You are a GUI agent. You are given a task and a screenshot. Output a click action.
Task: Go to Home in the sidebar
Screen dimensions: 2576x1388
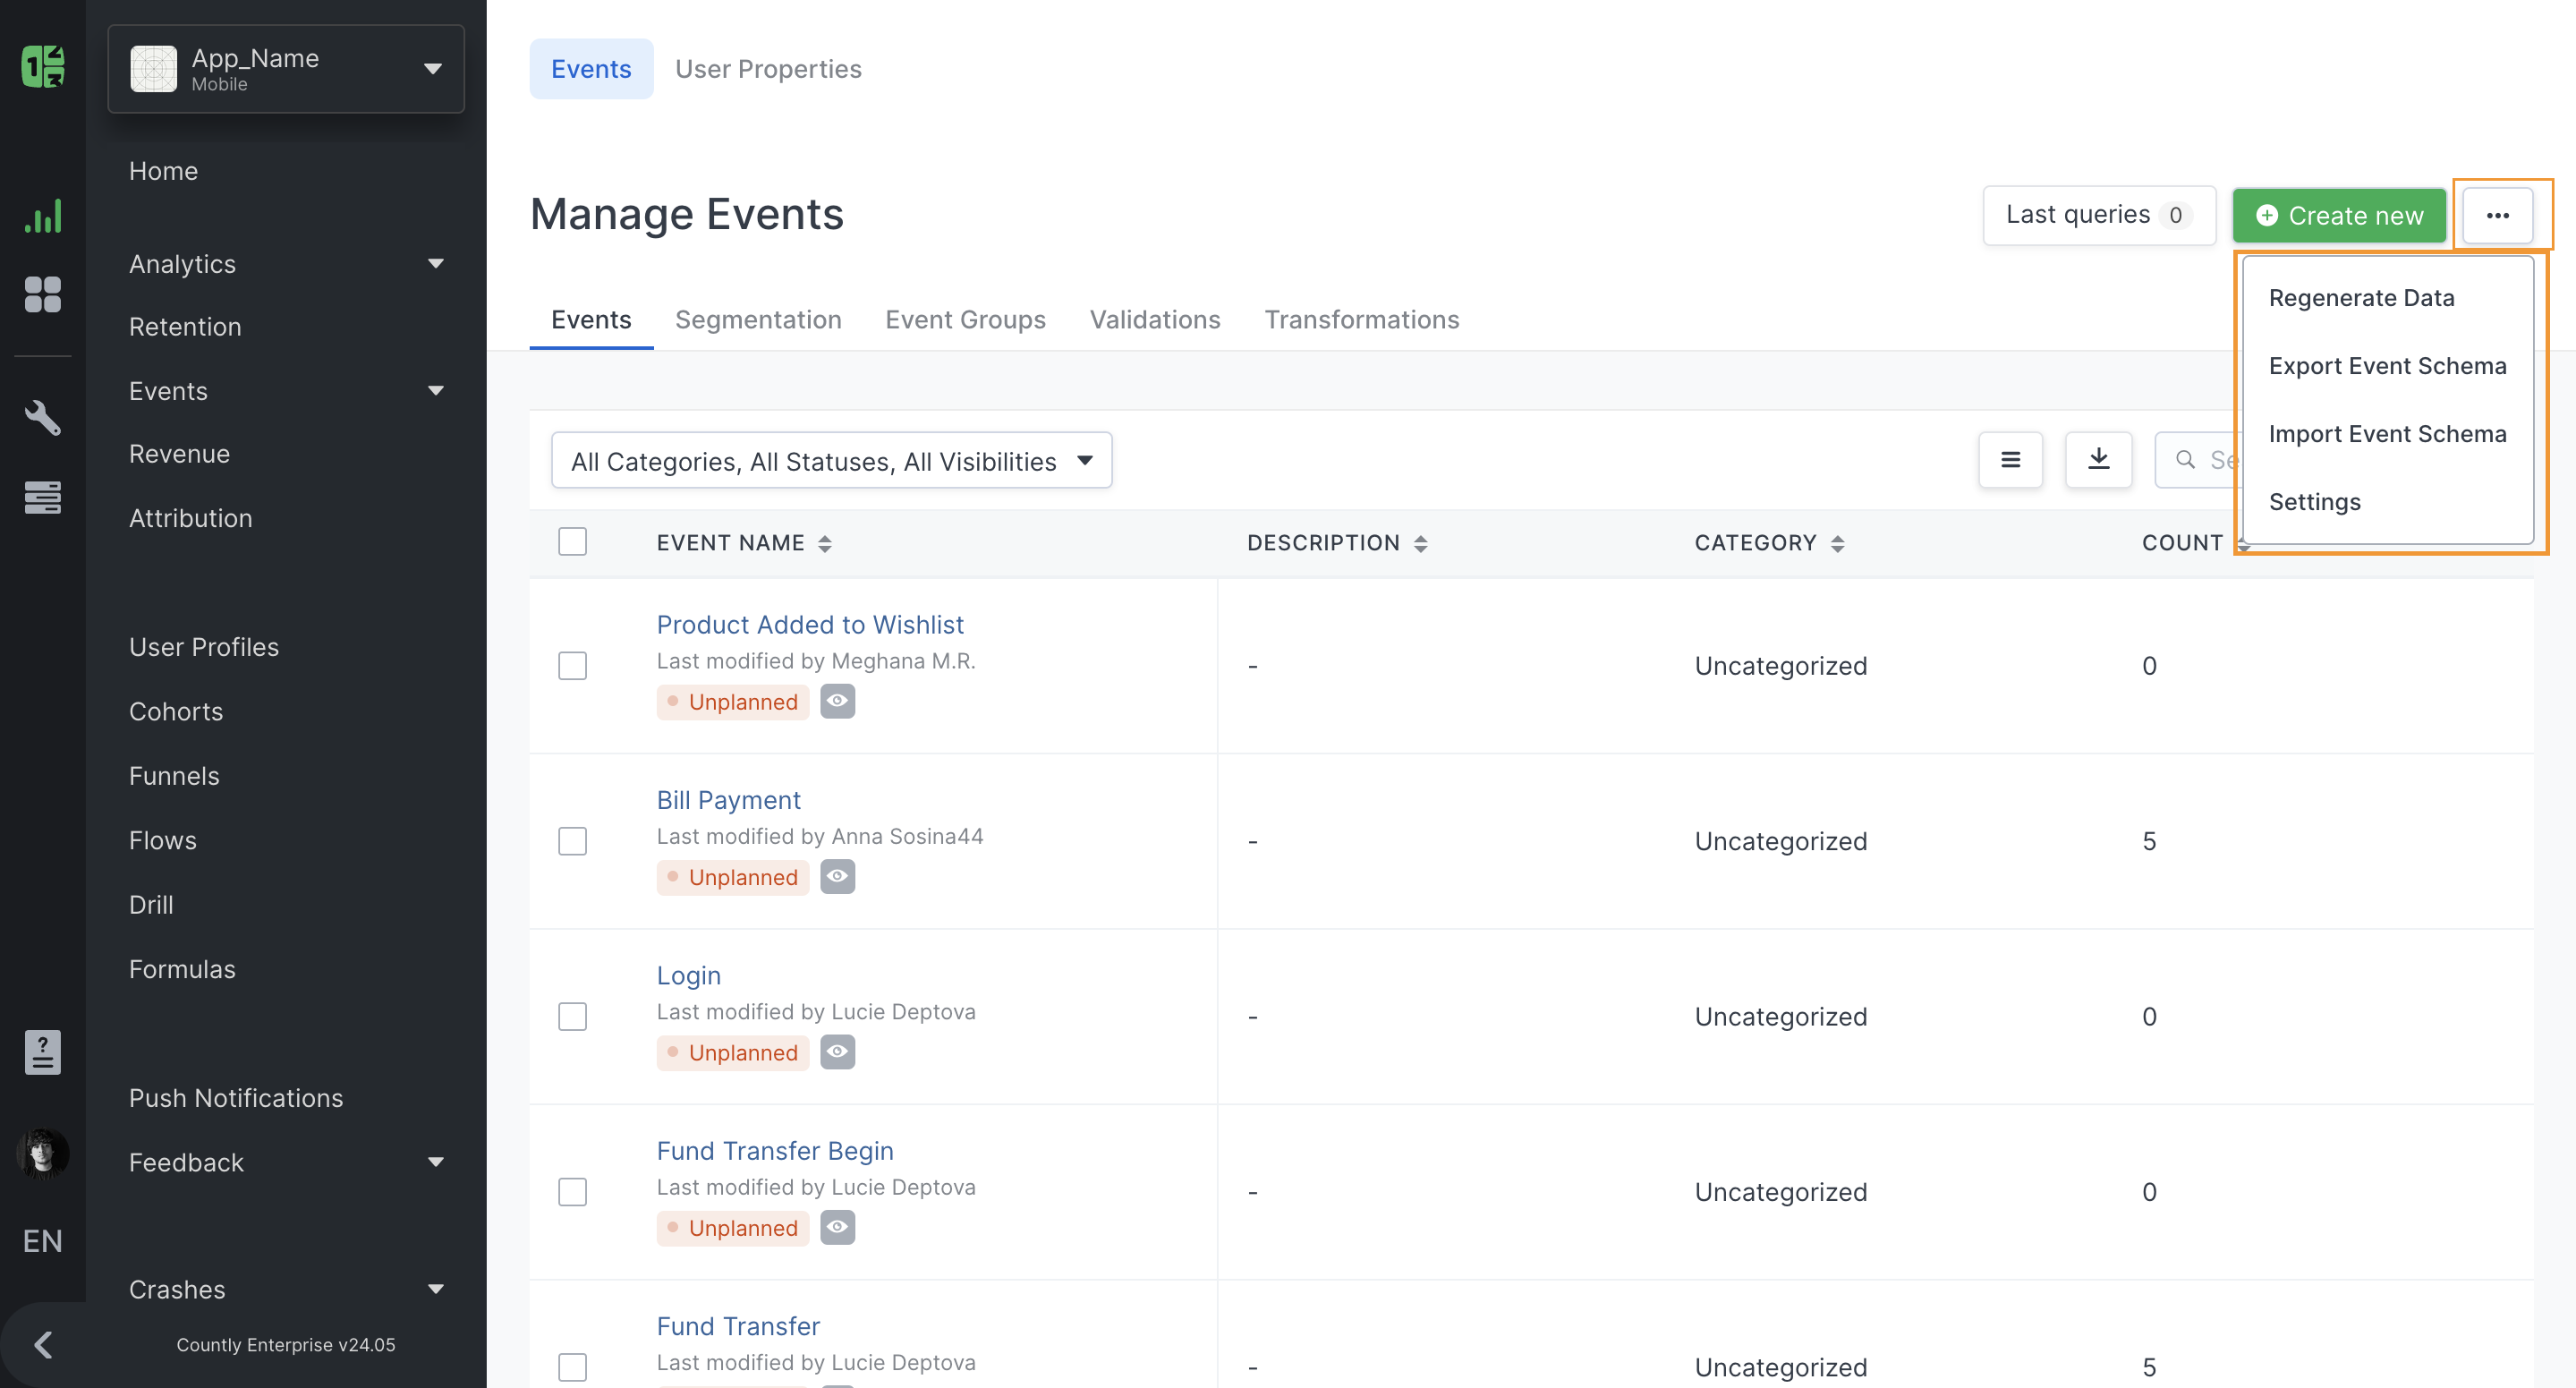[x=163, y=171]
